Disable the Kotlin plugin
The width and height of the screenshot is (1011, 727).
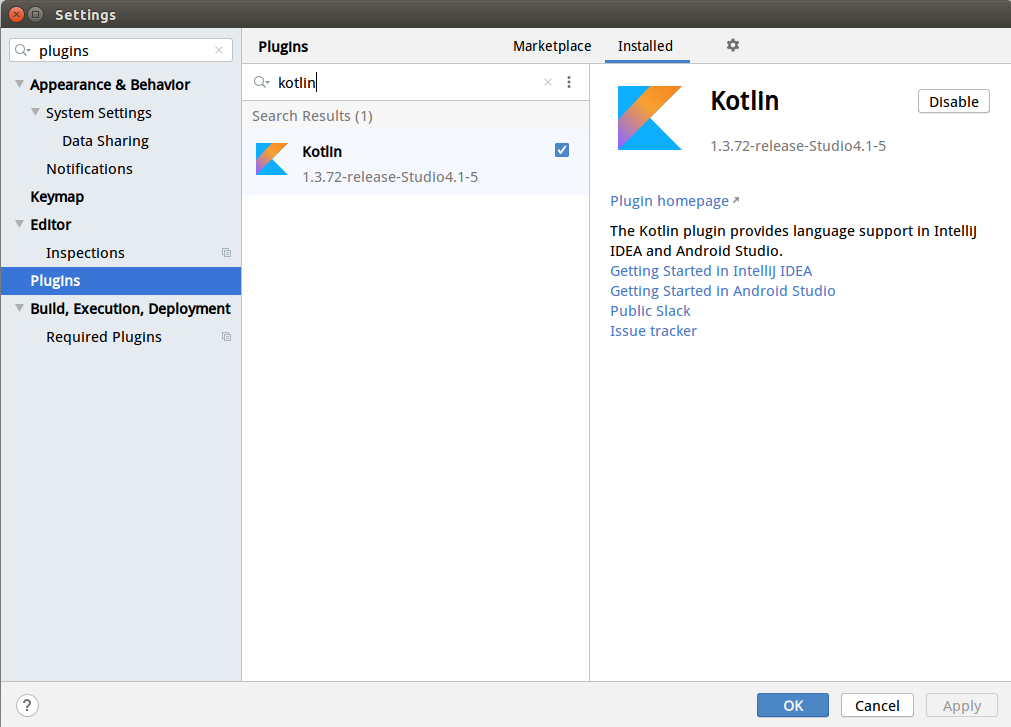[954, 101]
